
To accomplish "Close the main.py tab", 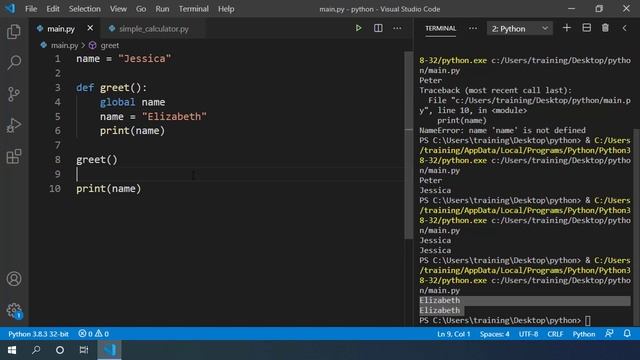I will [90, 28].
